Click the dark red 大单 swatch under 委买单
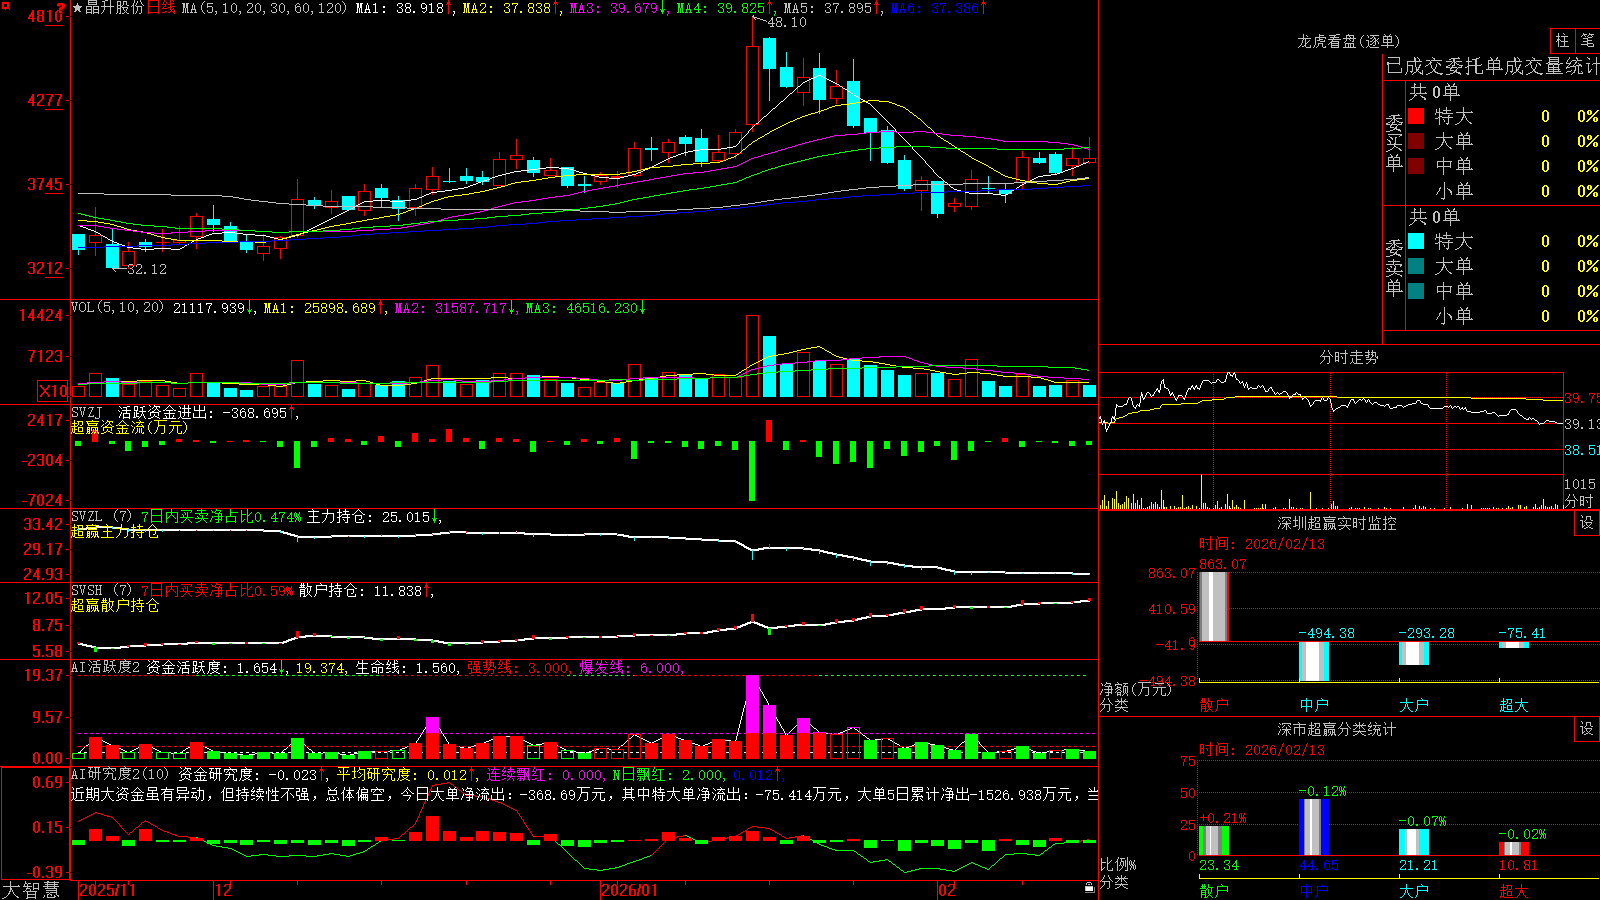Screen dimensions: 1600x900 1416,141
